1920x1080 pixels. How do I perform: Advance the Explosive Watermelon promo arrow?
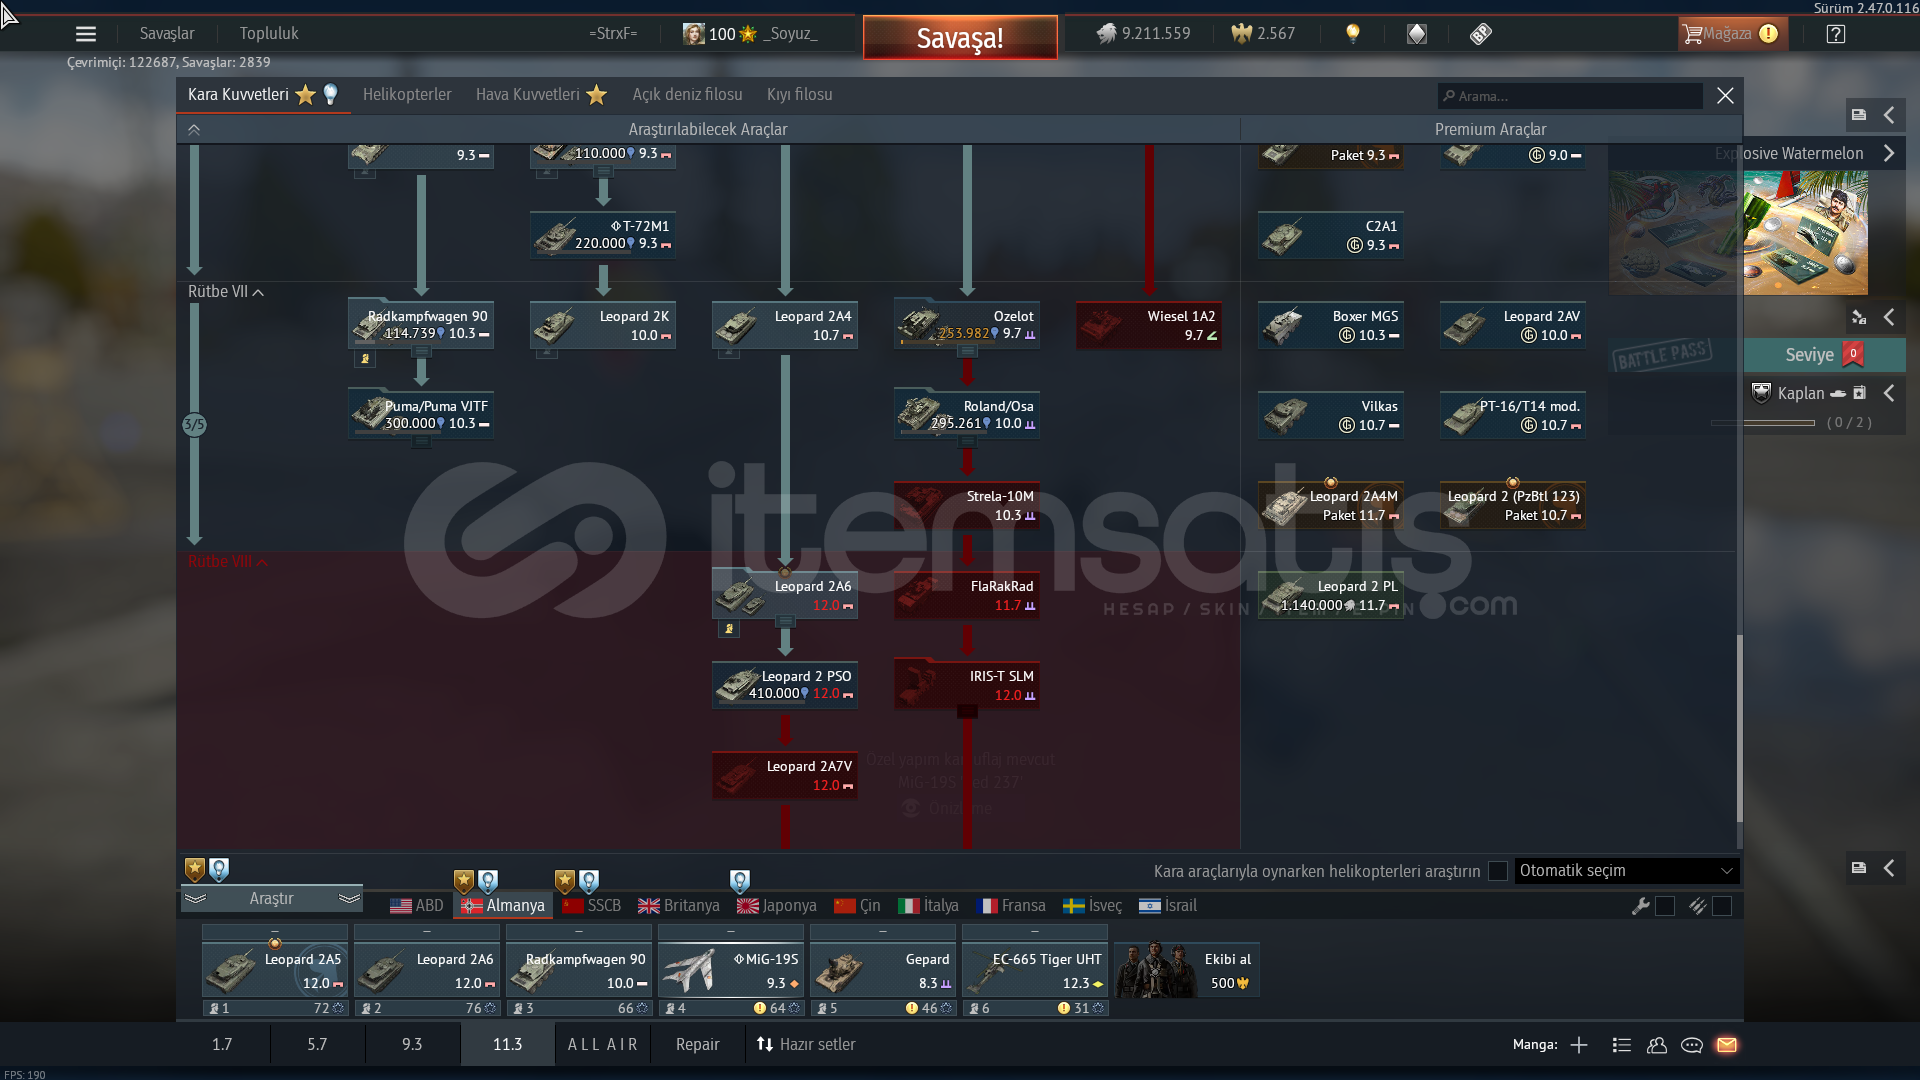(x=1889, y=153)
